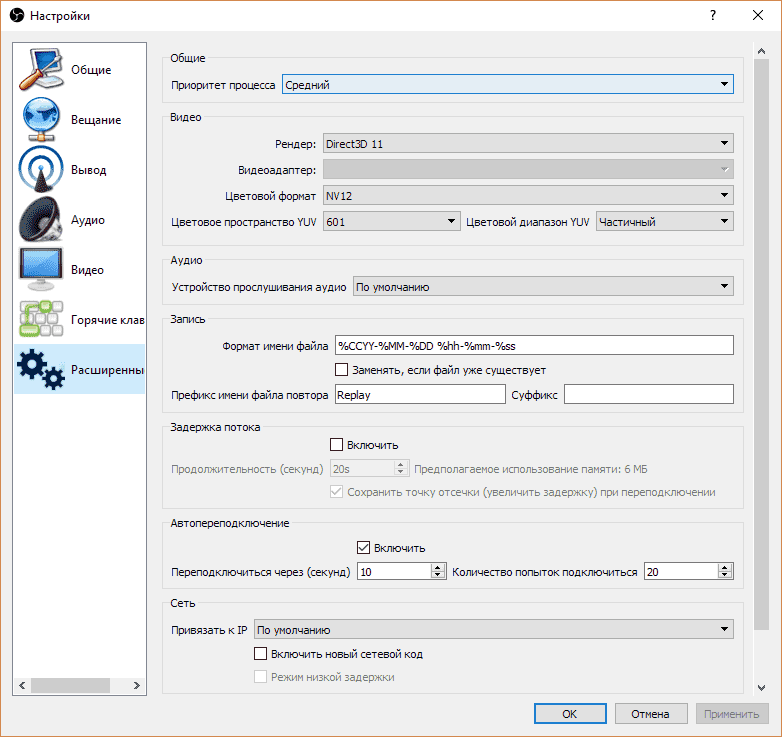
Task: Open the Общие settings section icon
Action: click(41, 70)
